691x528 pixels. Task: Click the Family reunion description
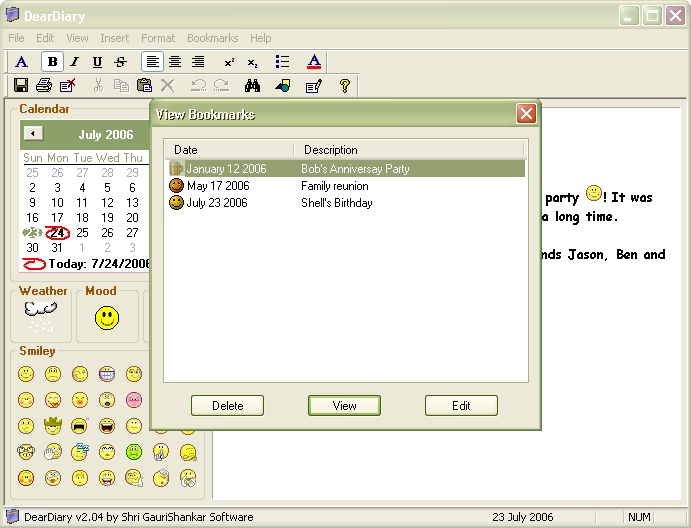334,186
